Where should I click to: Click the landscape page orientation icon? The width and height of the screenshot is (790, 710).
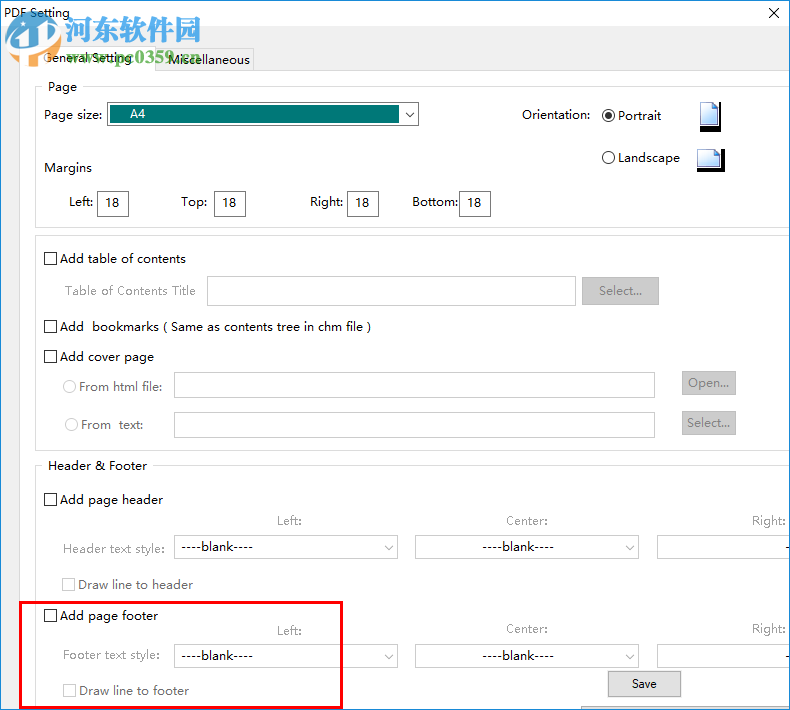[x=711, y=160]
